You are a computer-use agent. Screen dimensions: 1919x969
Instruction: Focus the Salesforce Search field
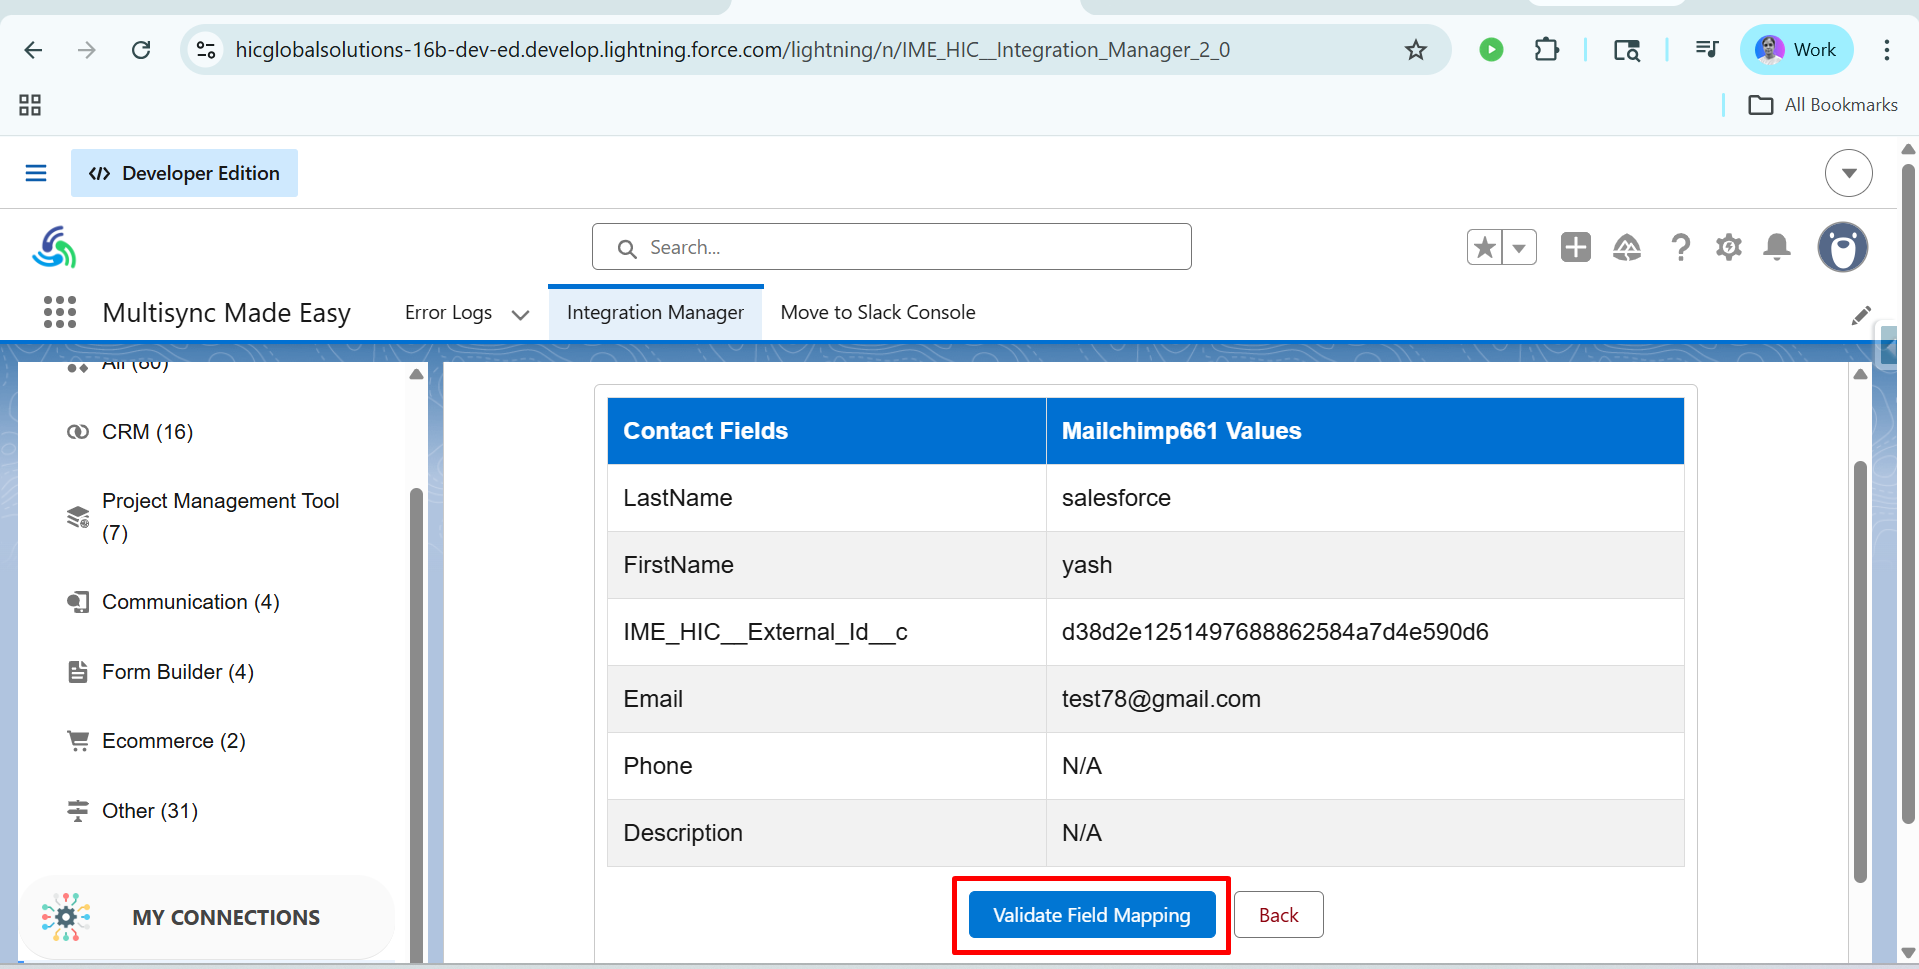892,247
